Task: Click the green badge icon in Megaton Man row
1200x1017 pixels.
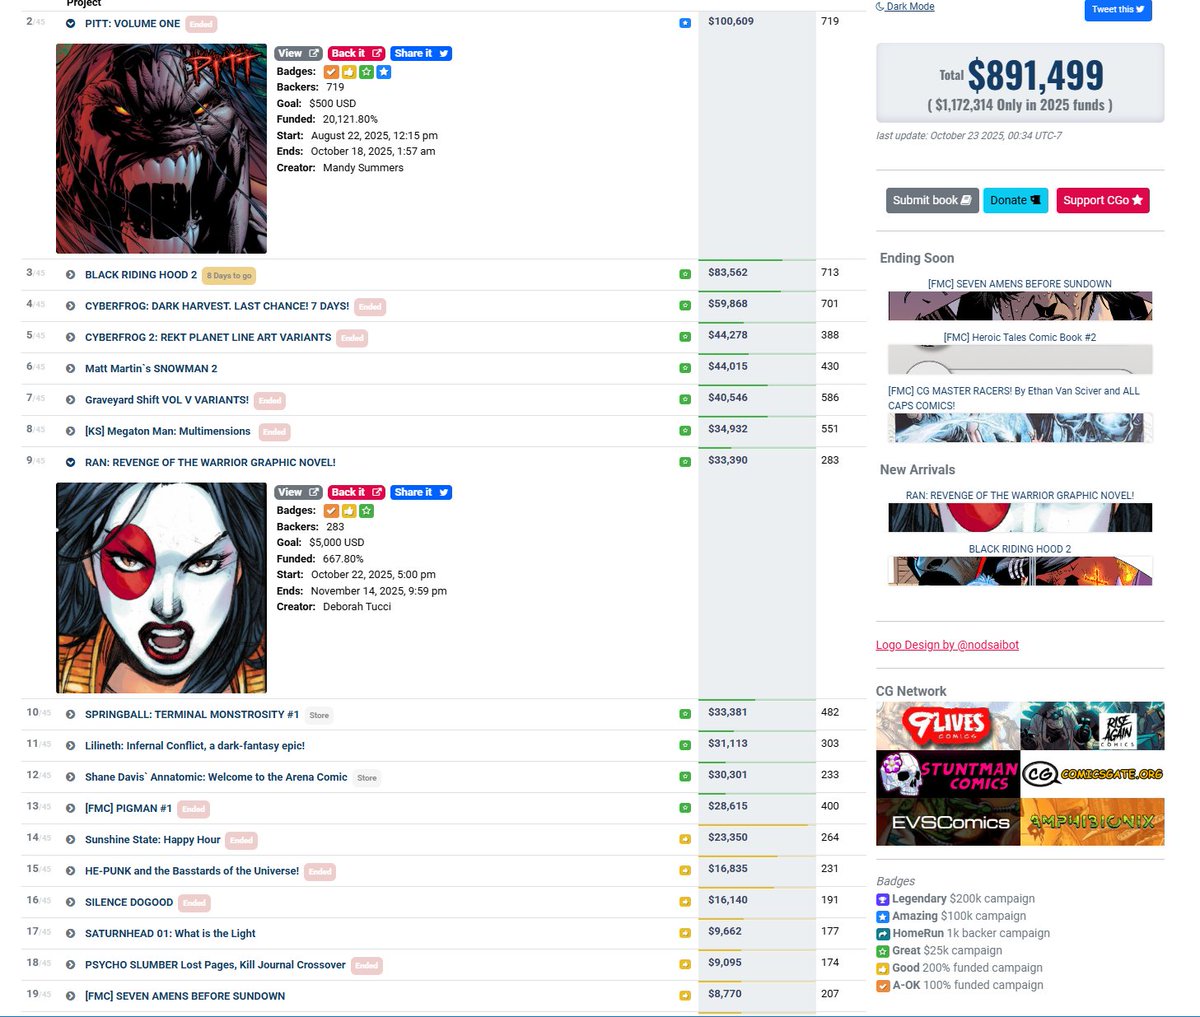Action: (685, 431)
